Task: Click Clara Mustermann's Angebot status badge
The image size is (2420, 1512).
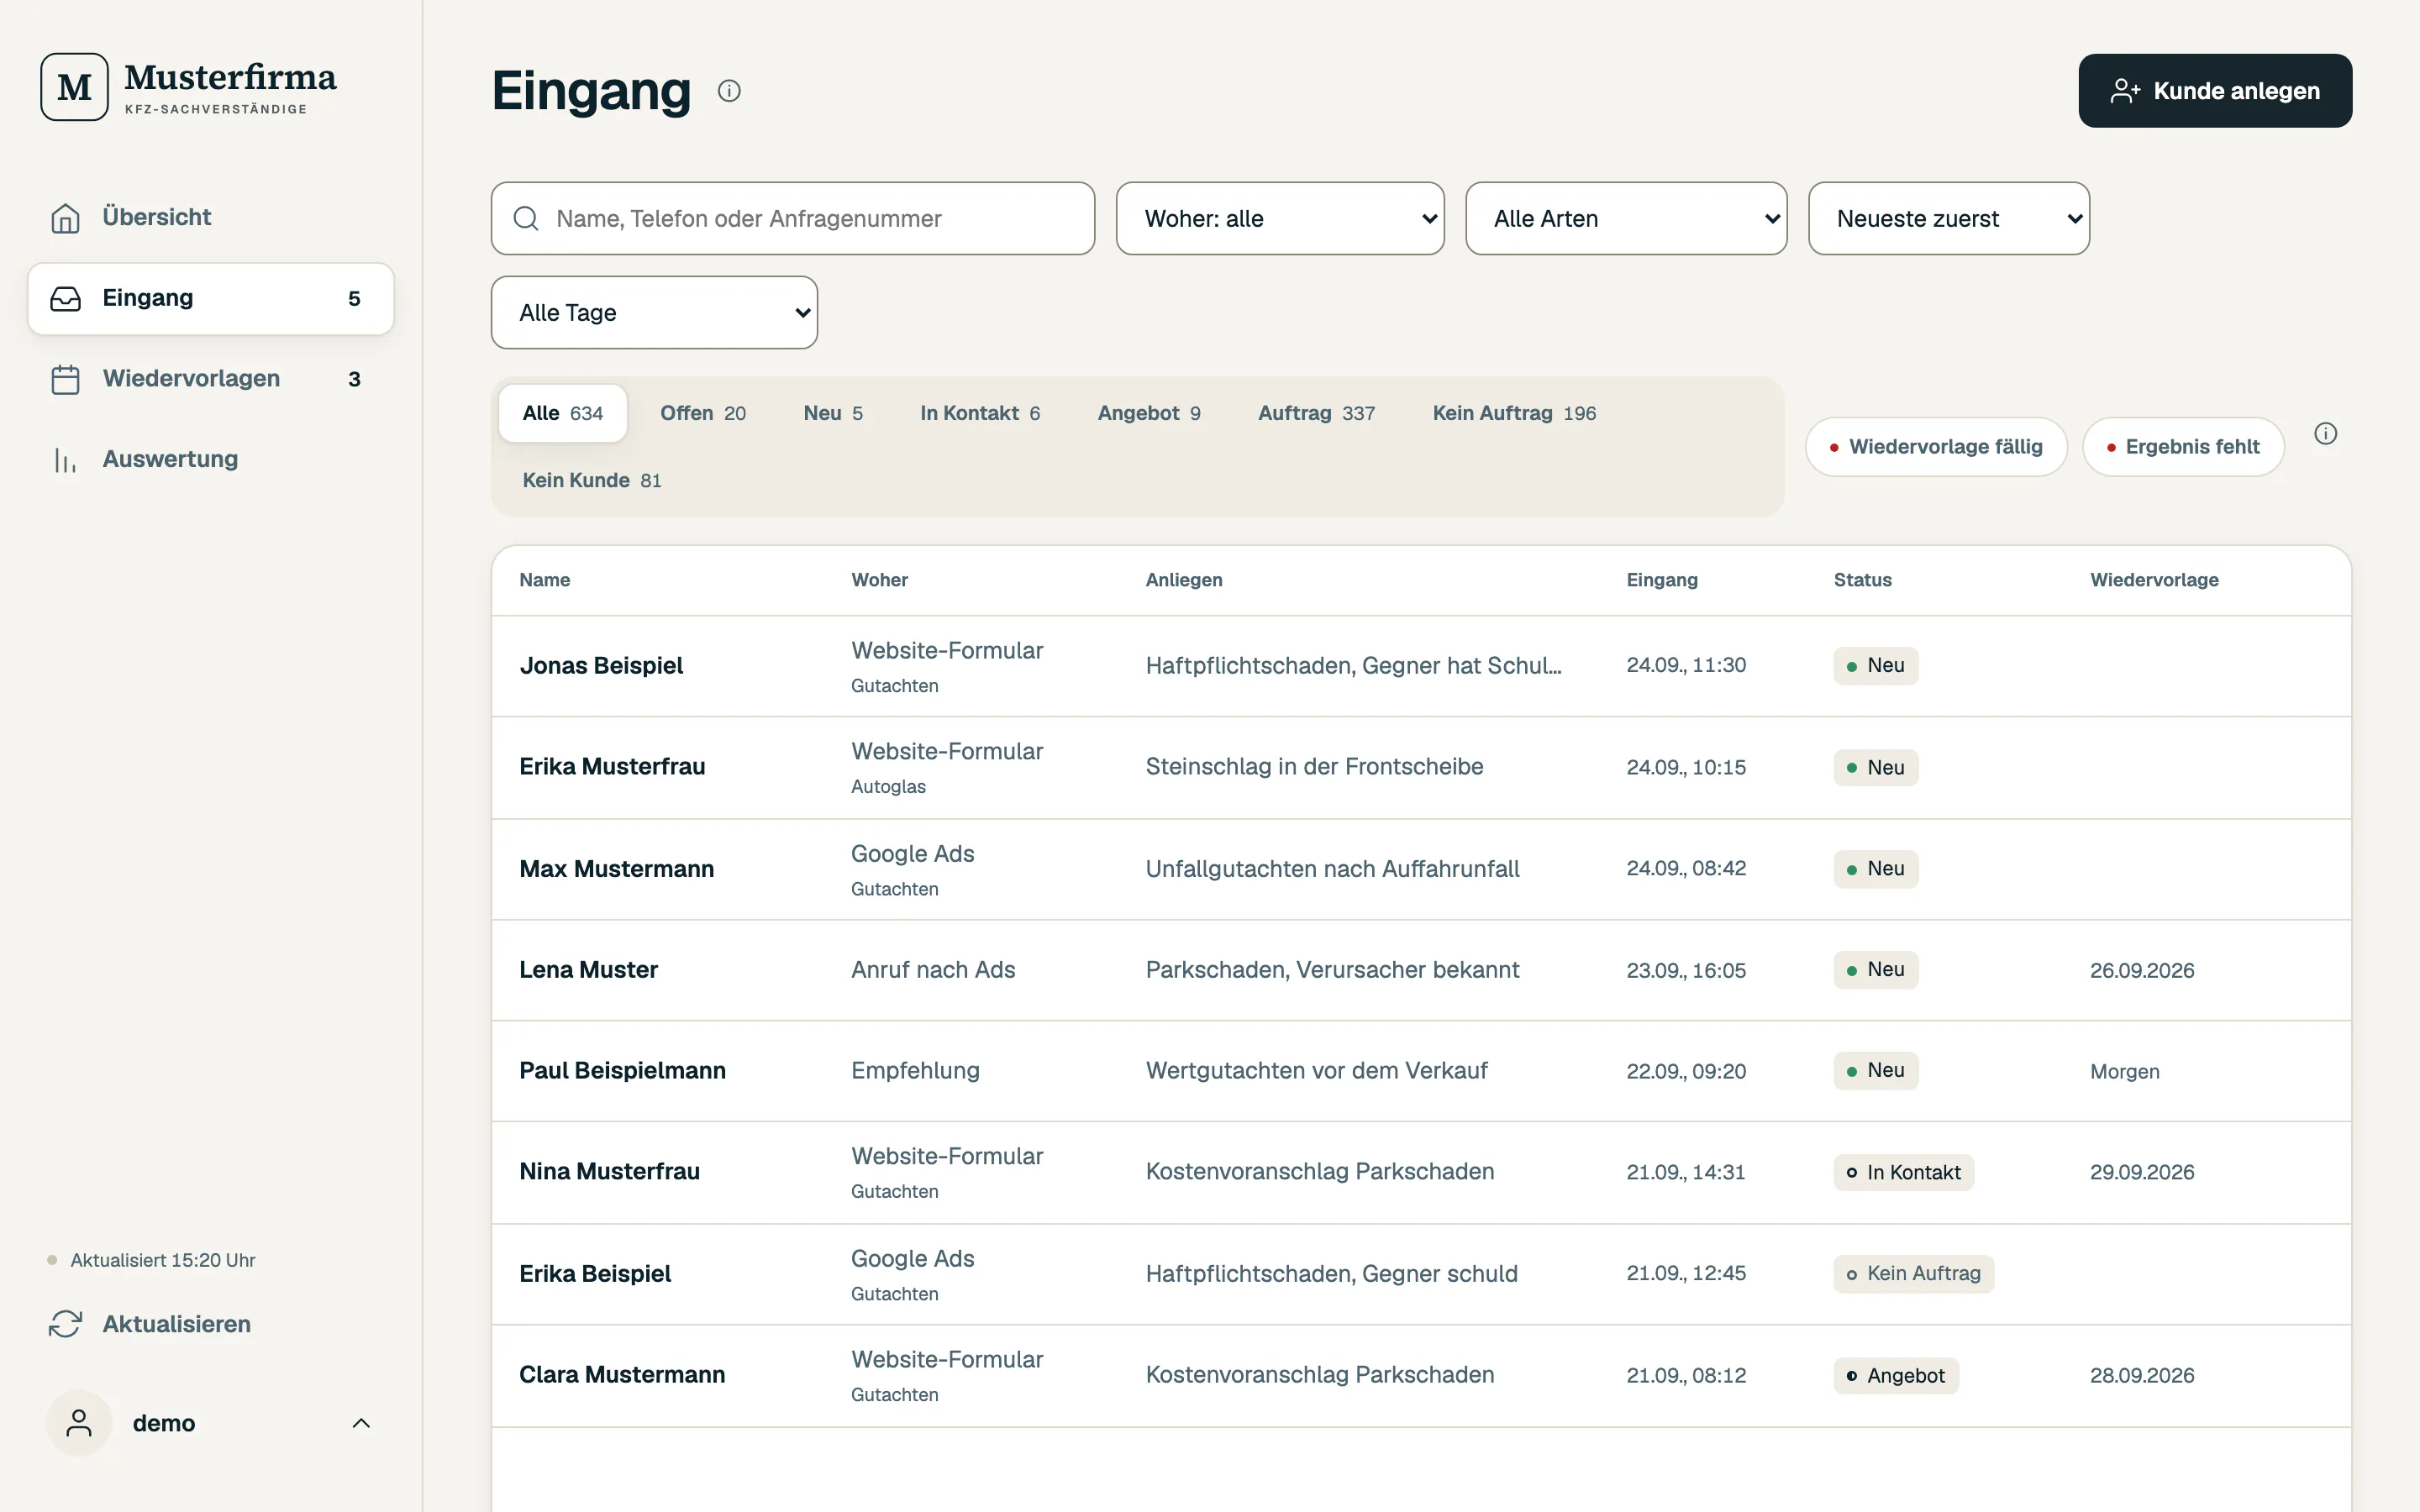Action: [x=1895, y=1376]
